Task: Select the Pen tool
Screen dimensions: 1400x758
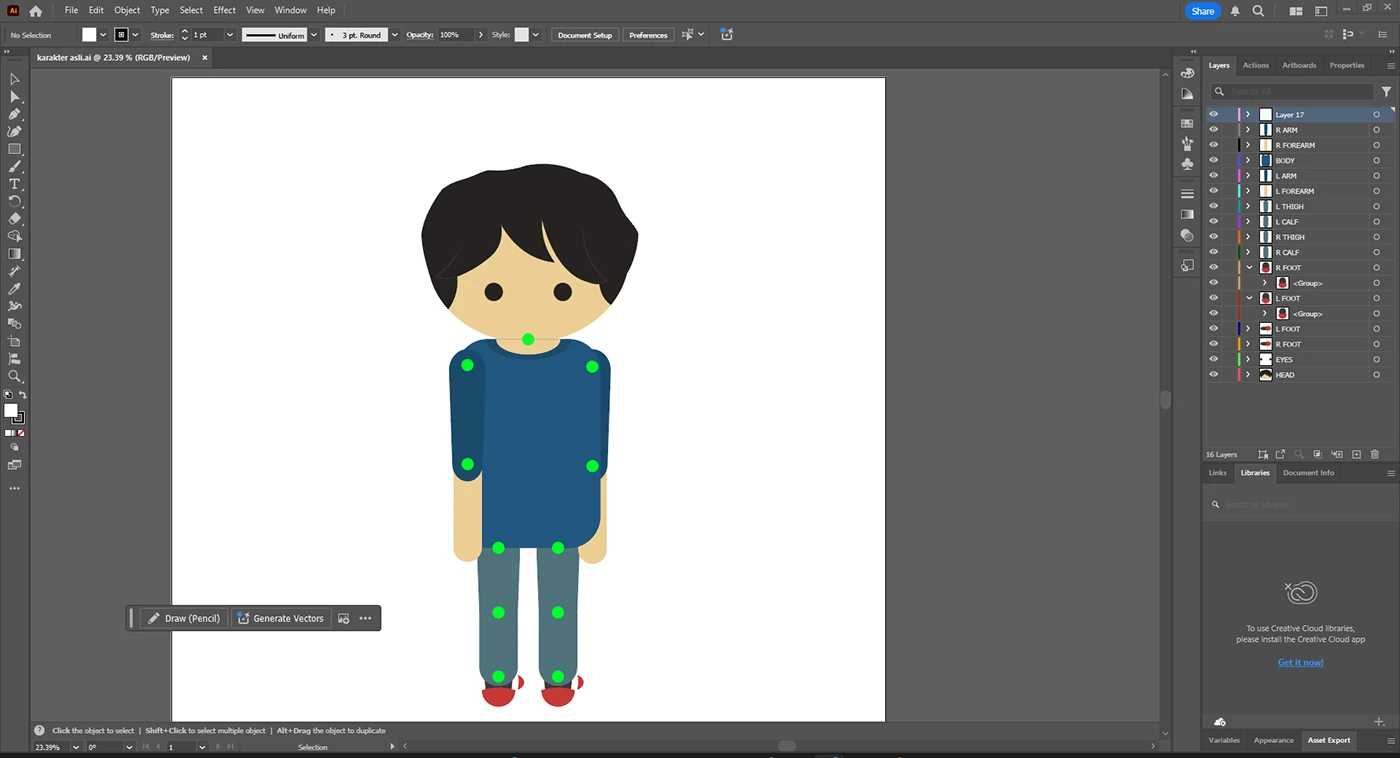Action: pos(15,114)
